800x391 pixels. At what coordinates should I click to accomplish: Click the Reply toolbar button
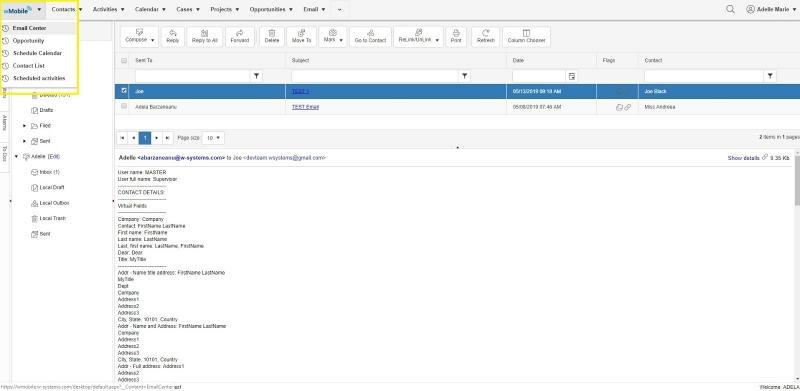point(172,37)
